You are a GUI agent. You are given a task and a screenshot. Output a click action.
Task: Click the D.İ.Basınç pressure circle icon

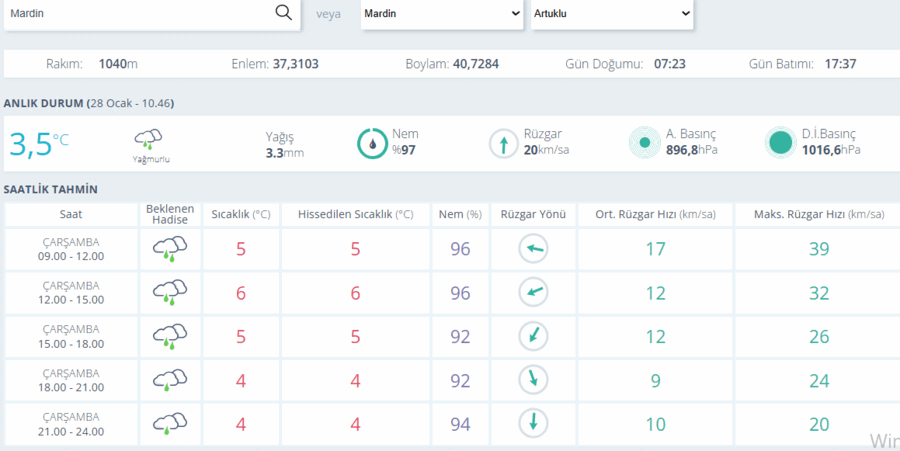pyautogui.click(x=781, y=142)
